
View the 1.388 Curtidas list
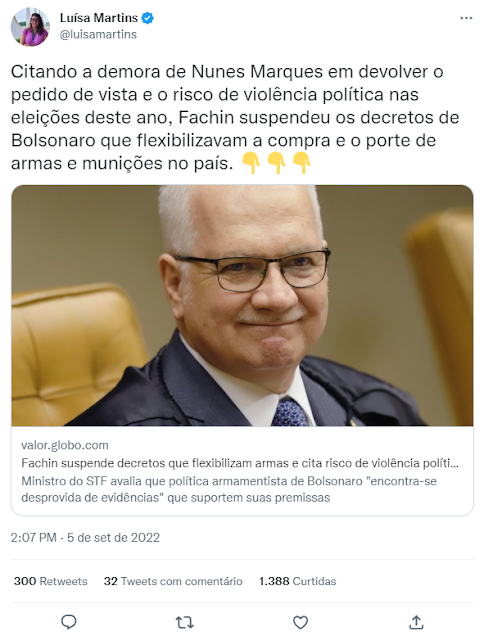(x=298, y=581)
